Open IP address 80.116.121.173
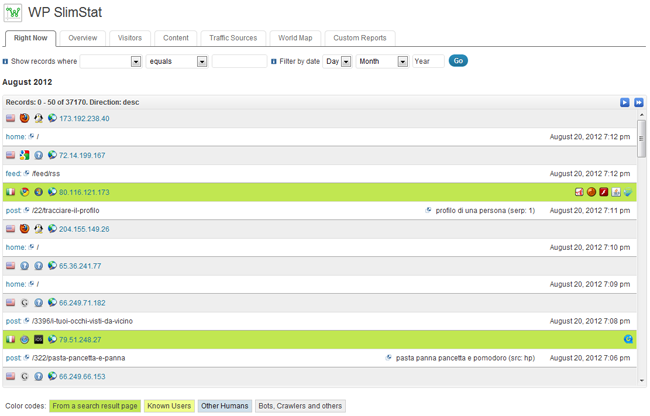The width and height of the screenshot is (650, 416). pos(84,192)
